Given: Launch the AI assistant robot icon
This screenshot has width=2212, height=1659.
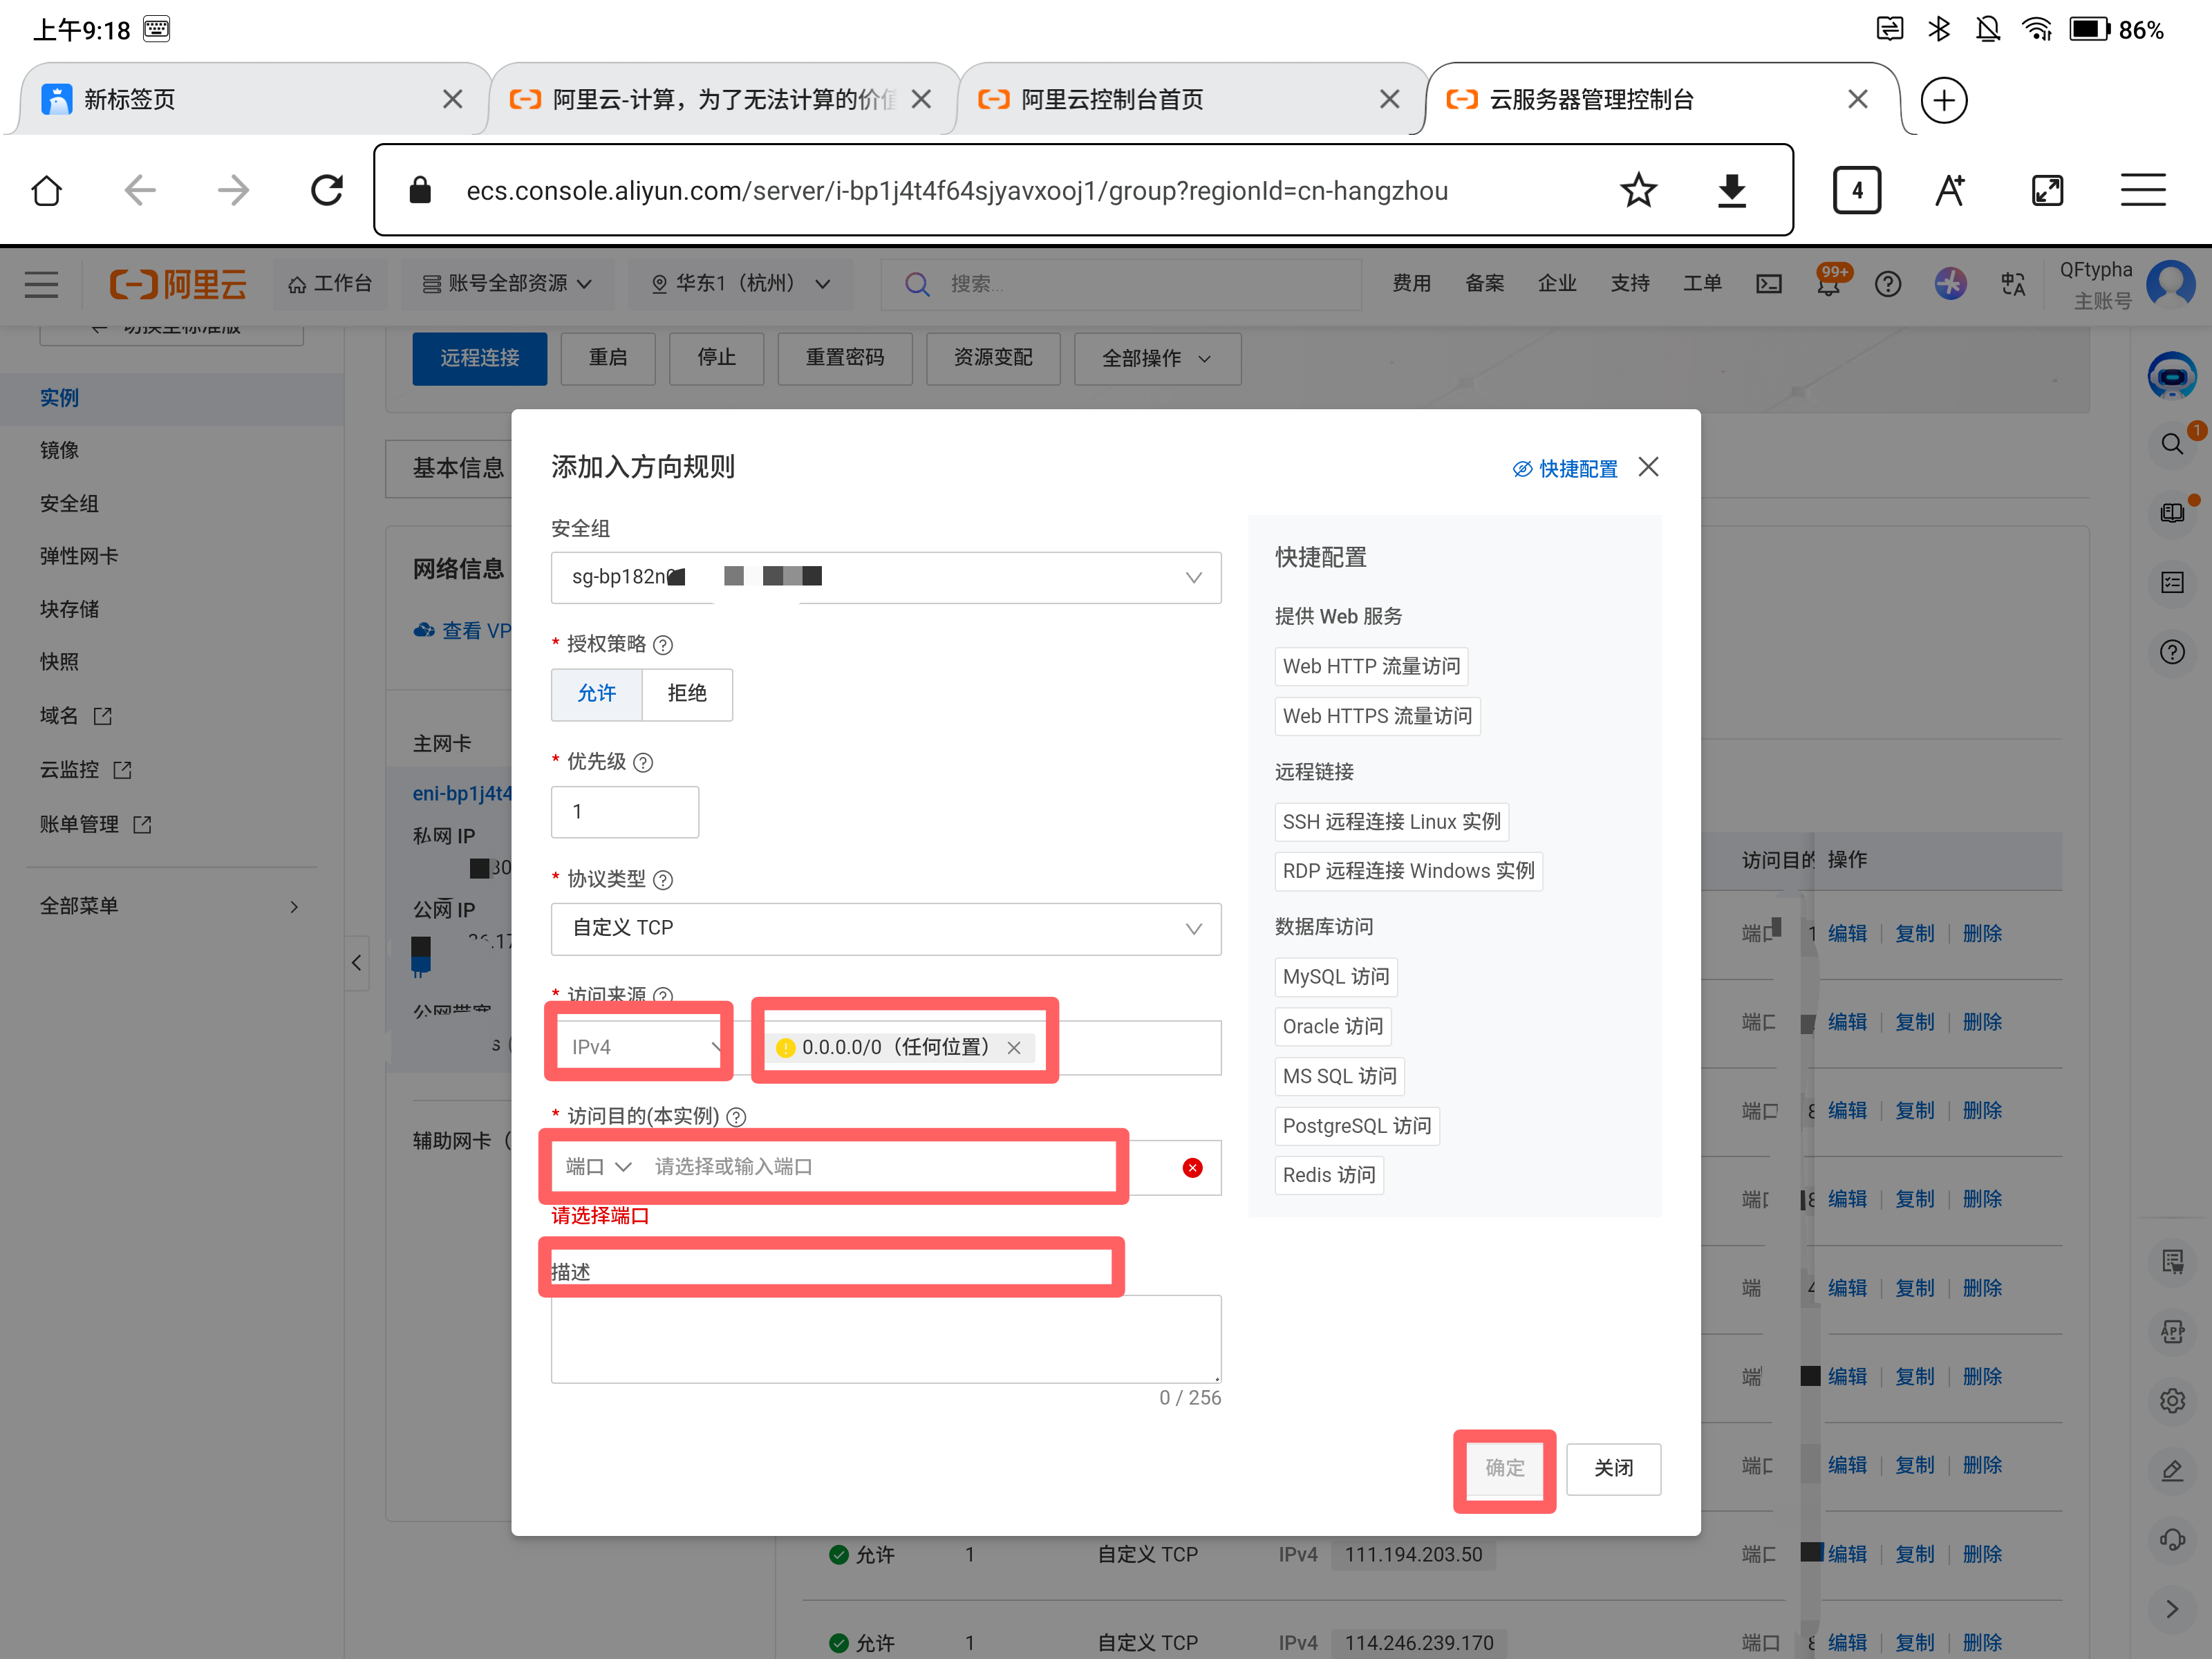Looking at the screenshot, I should [x=2173, y=375].
